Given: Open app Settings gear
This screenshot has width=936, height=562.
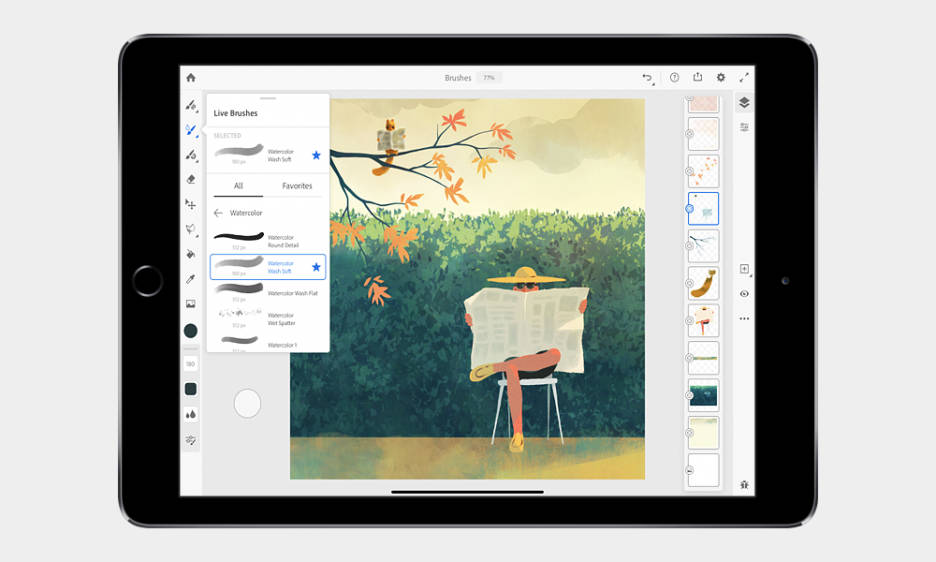Looking at the screenshot, I should (x=721, y=78).
